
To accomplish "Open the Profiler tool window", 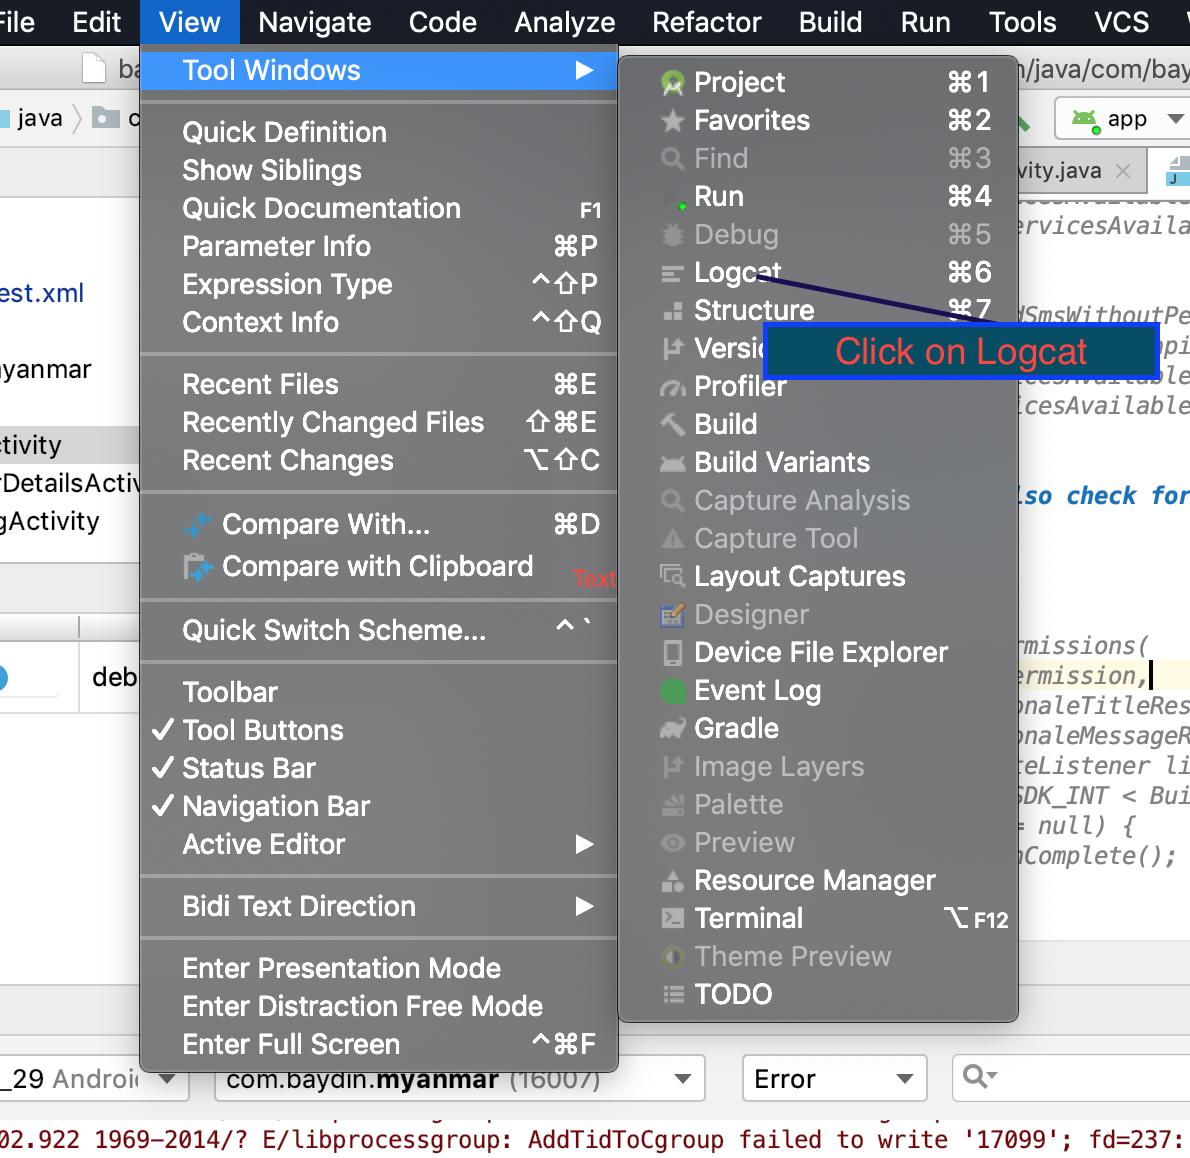I will tap(740, 386).
